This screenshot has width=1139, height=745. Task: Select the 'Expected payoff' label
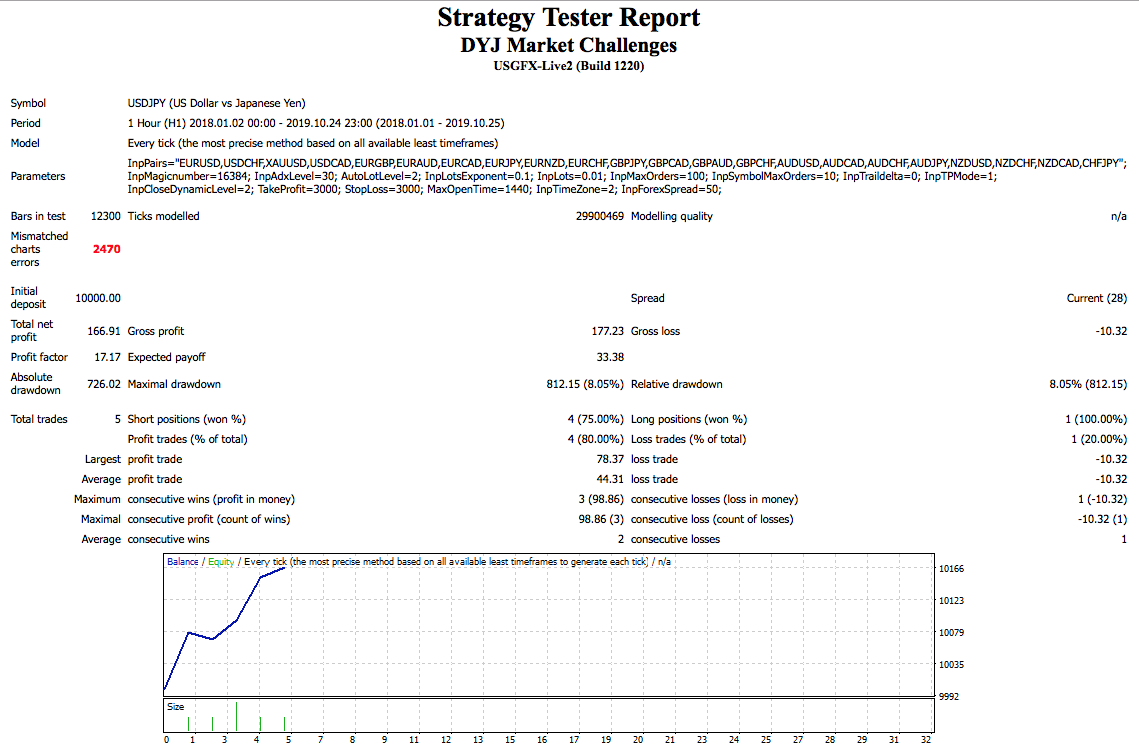166,357
